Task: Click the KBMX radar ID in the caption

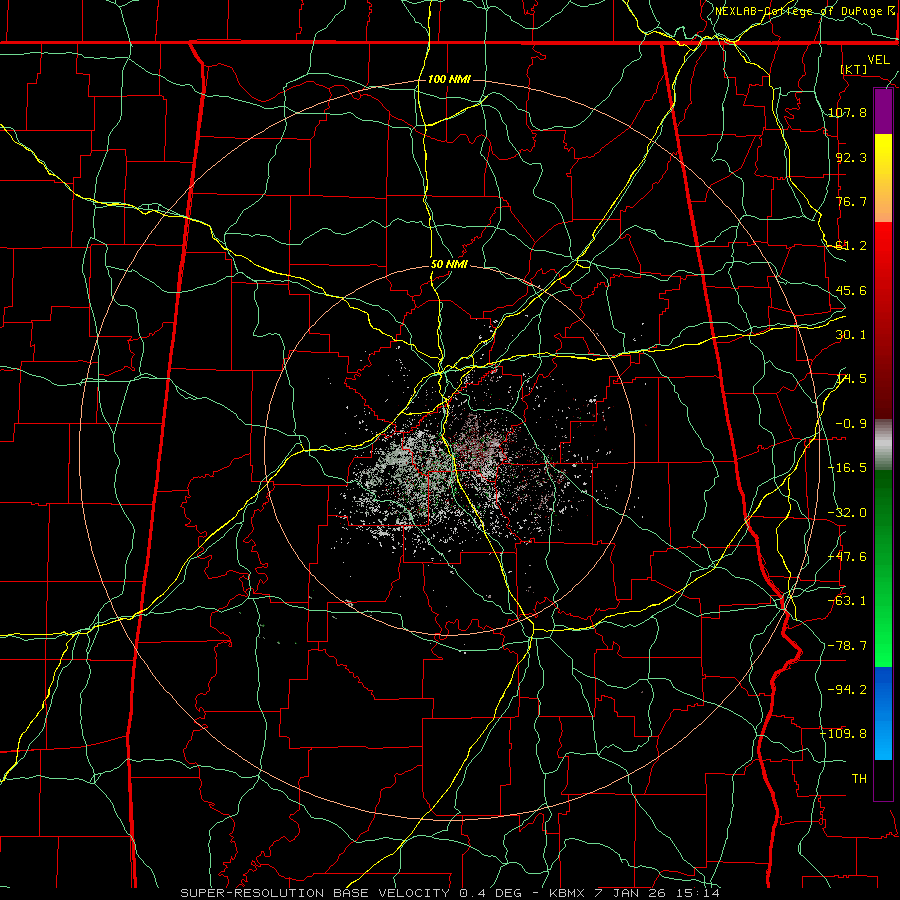Action: coord(567,893)
